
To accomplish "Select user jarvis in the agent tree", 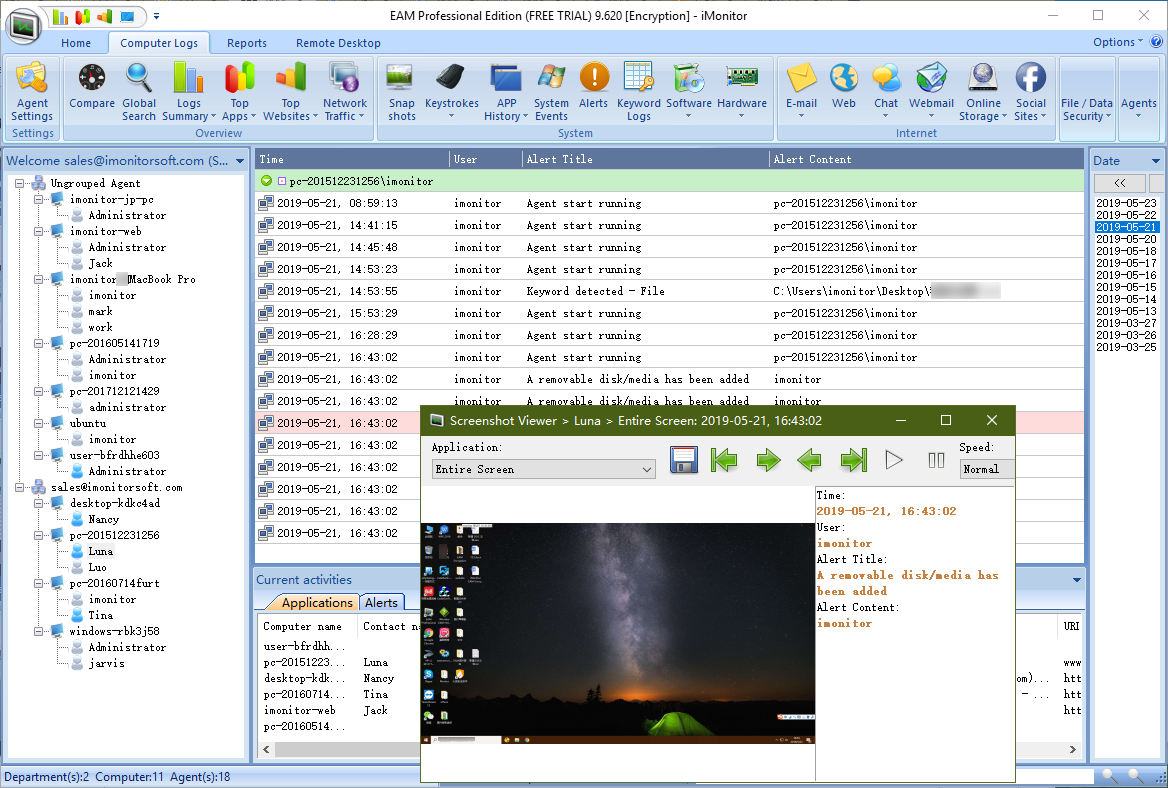I will click(107, 663).
